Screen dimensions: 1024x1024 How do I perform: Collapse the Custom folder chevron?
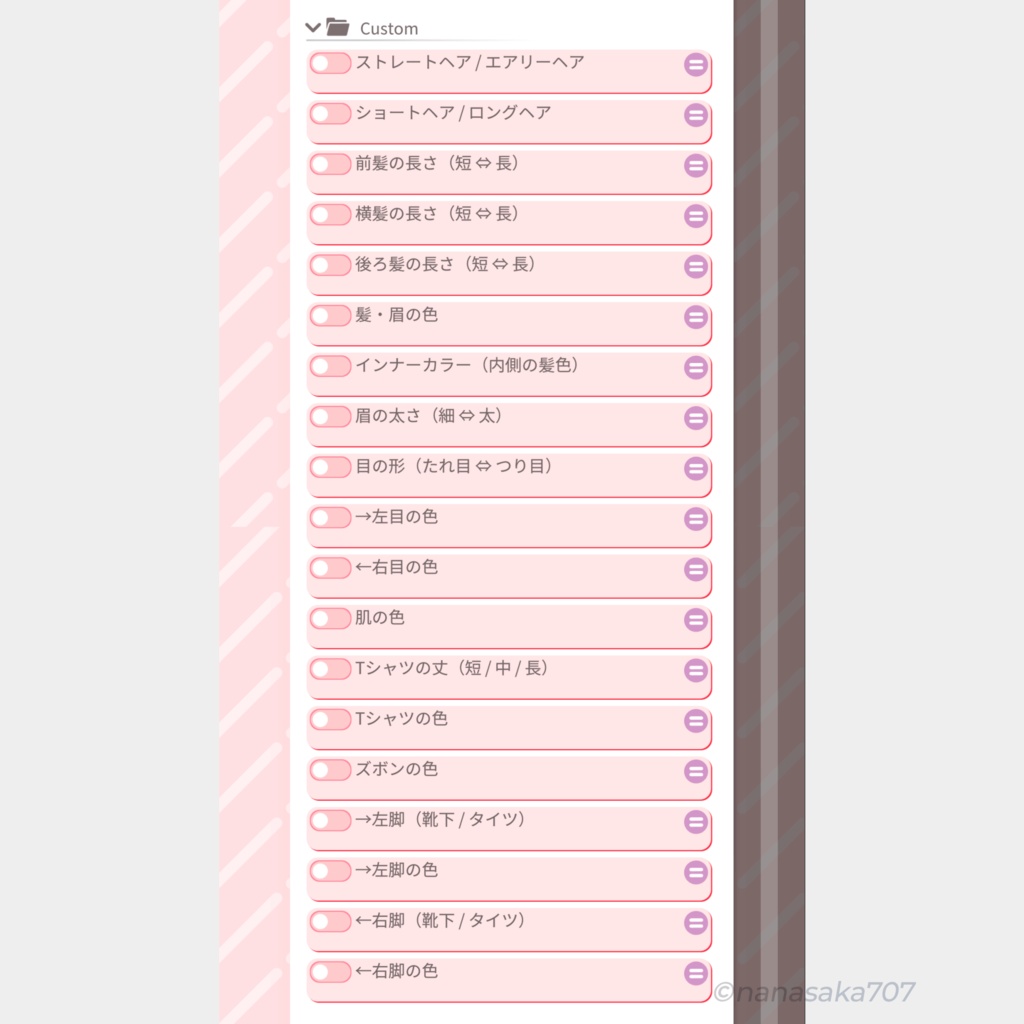pos(313,27)
